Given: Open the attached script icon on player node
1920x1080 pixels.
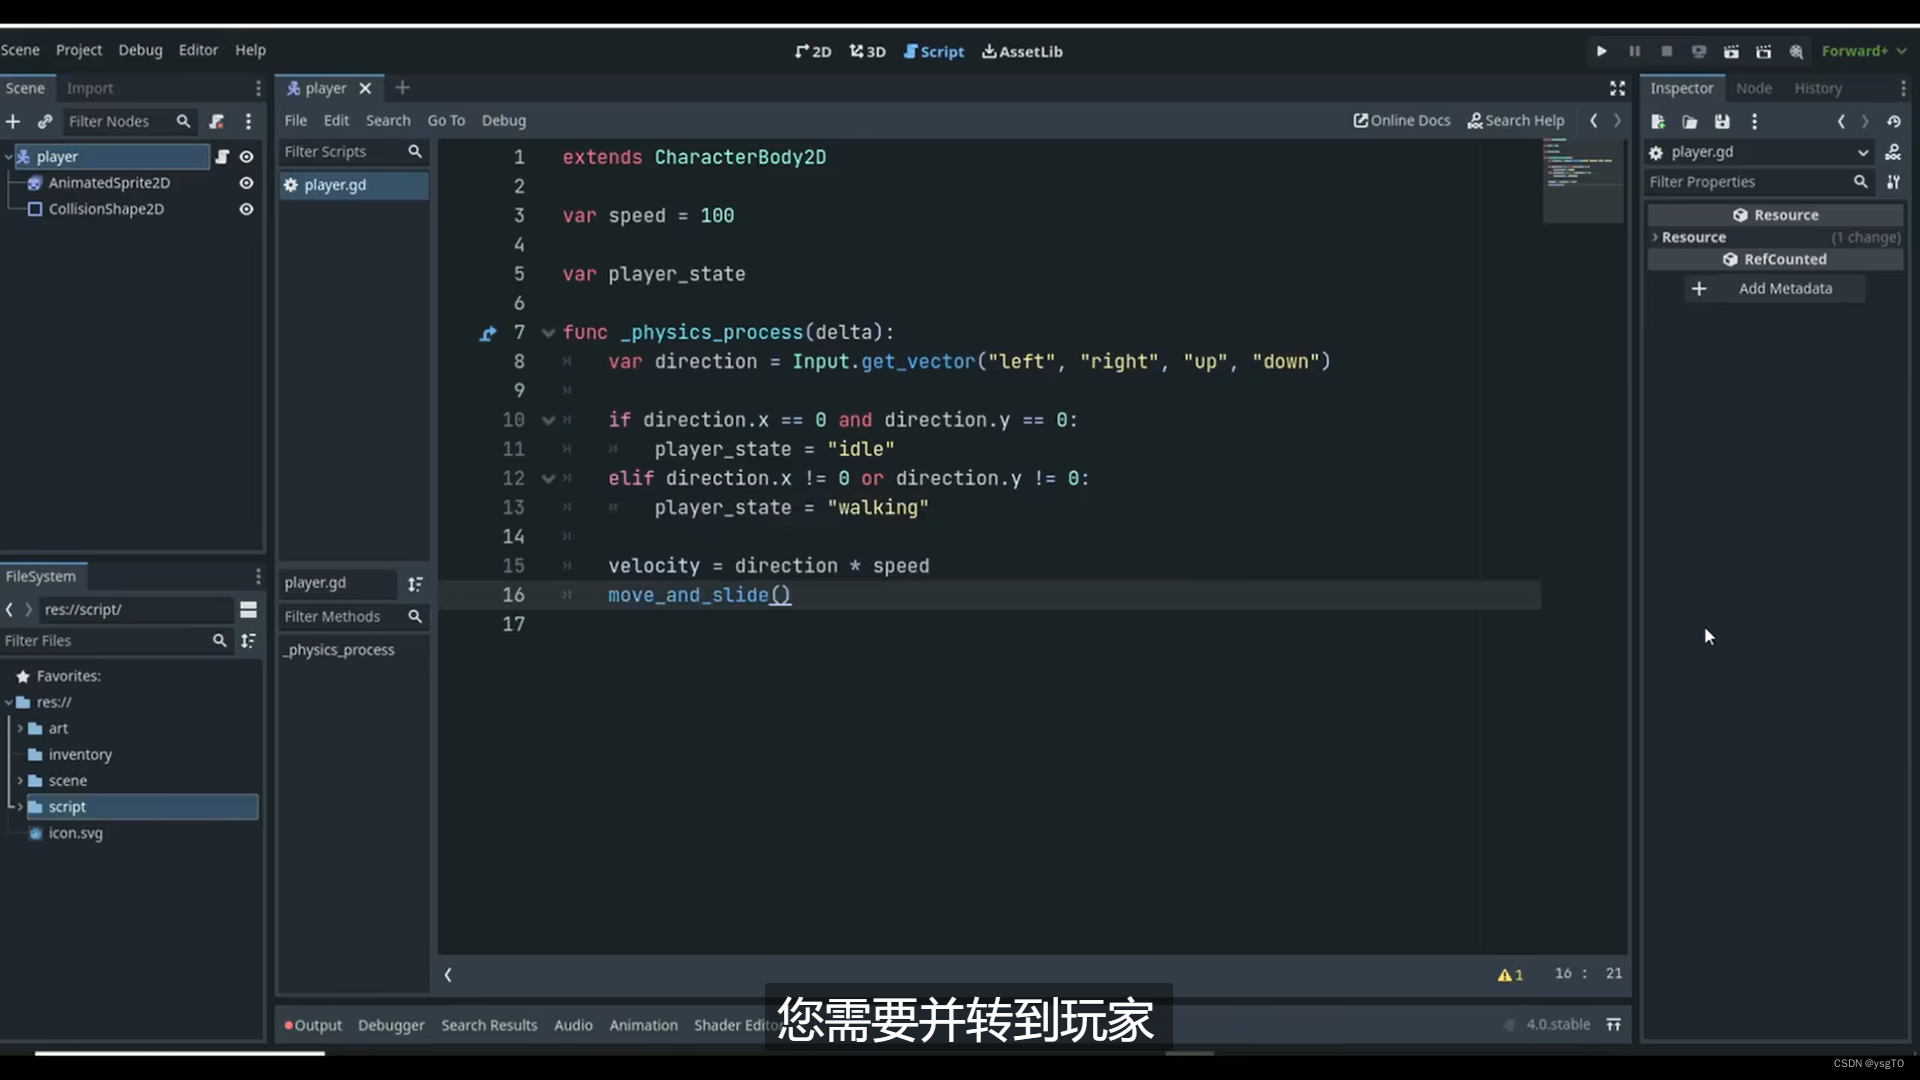Looking at the screenshot, I should (x=222, y=157).
